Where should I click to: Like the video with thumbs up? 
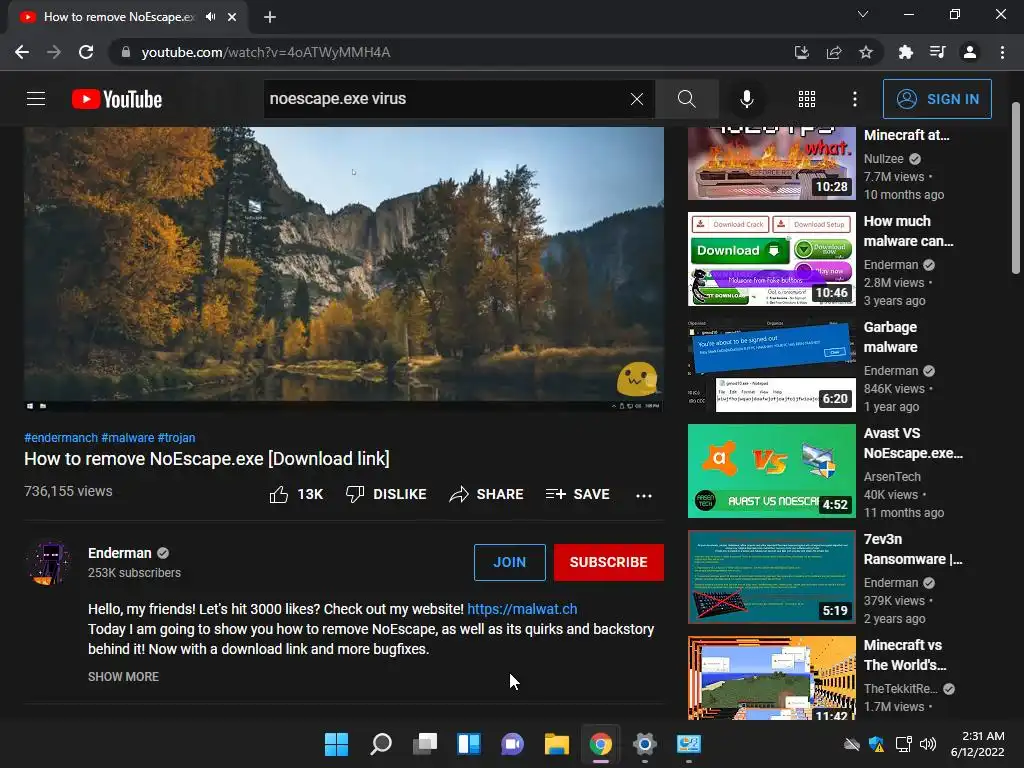pos(296,494)
